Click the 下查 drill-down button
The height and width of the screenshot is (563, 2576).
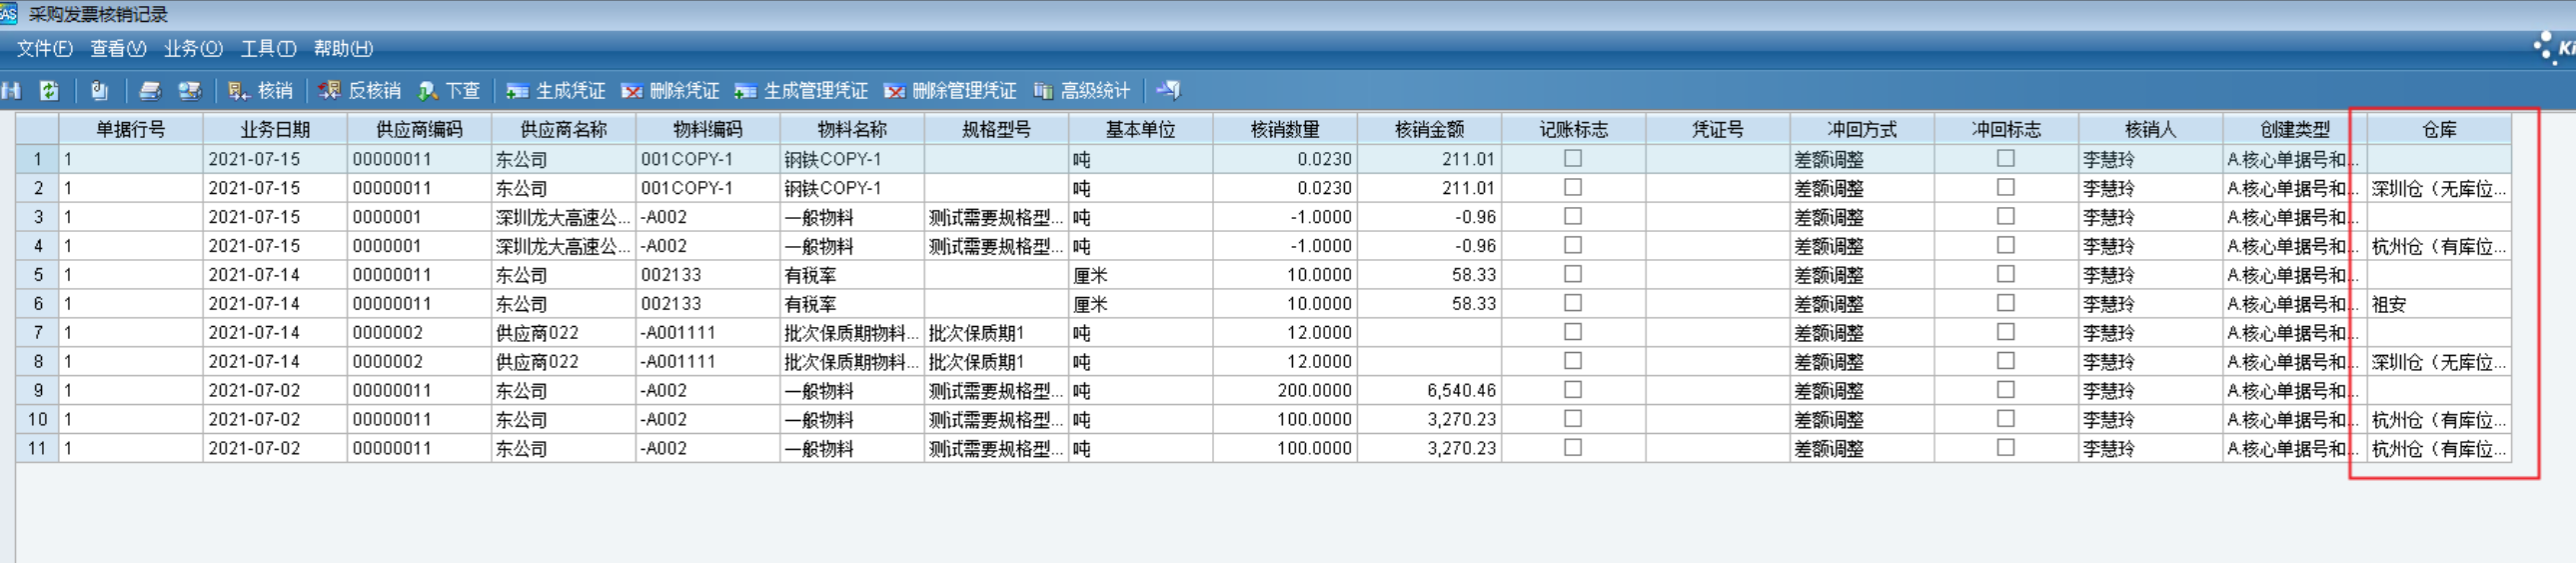point(450,91)
